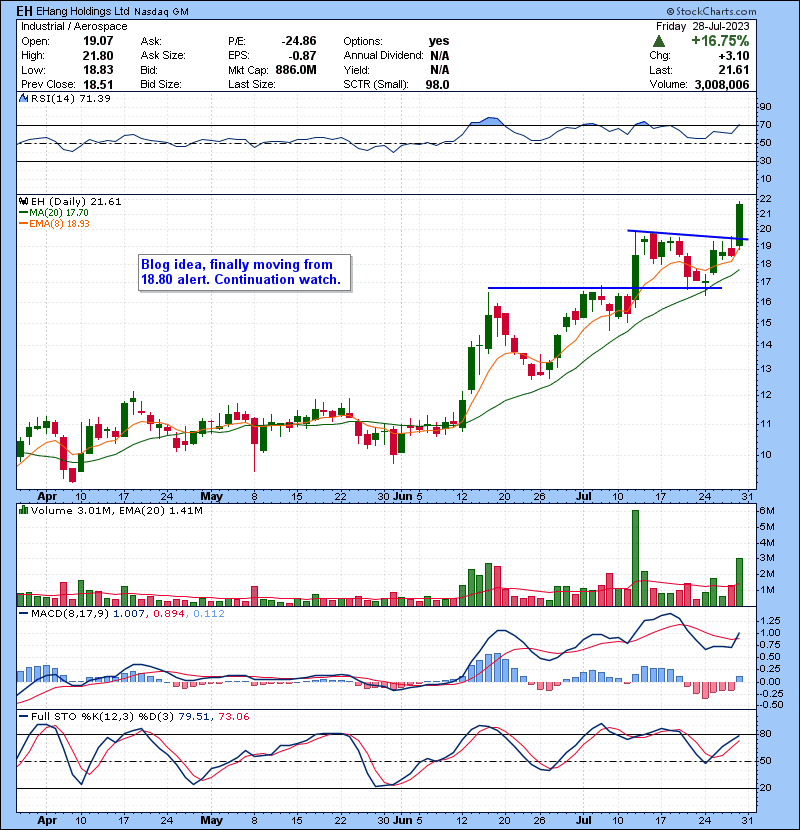Screen dimensions: 800x830
Task: Click the Blog idea annotation text box
Action: [245, 272]
